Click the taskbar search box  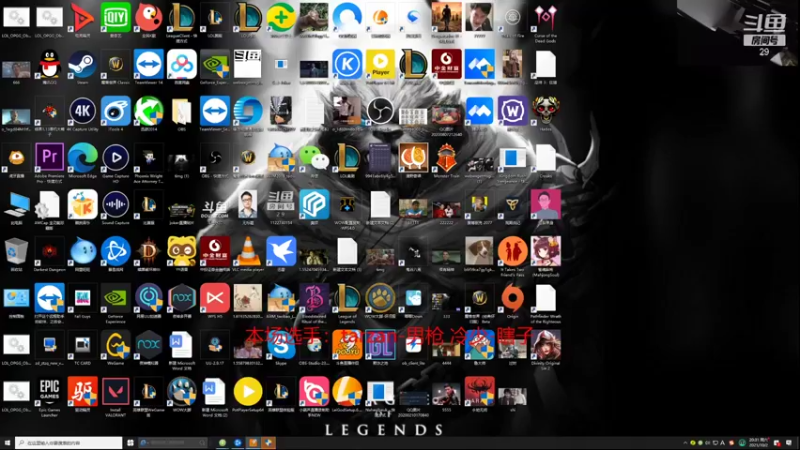click(x=69, y=443)
